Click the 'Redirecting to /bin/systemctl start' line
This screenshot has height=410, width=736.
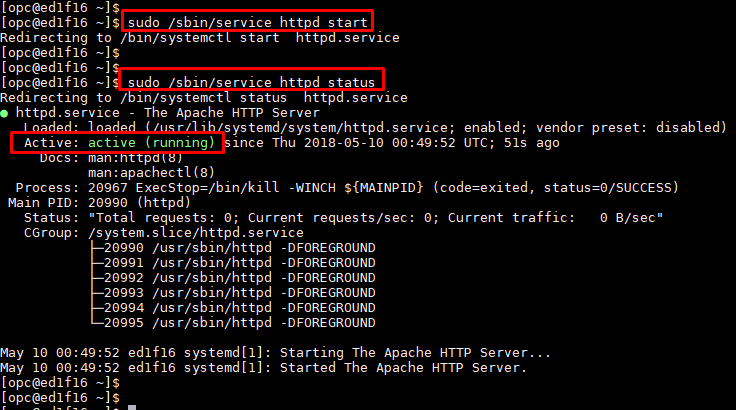200,38
